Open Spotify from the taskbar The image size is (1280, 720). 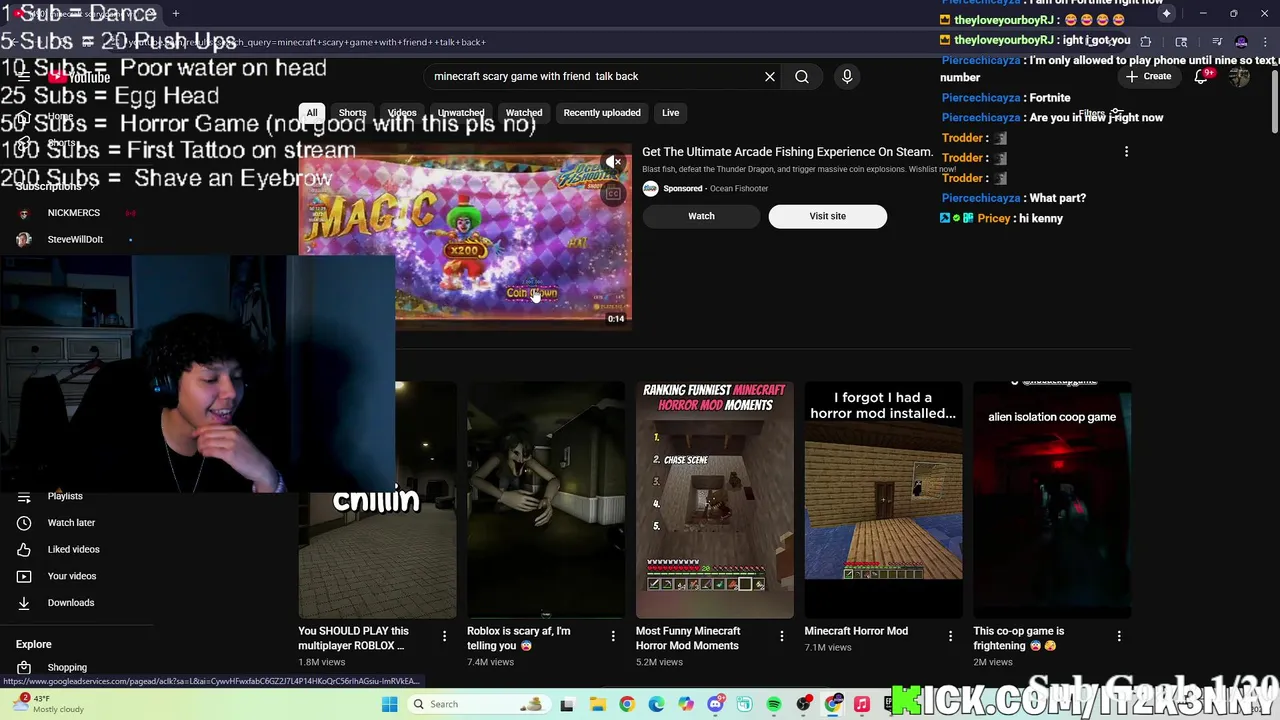[x=774, y=704]
